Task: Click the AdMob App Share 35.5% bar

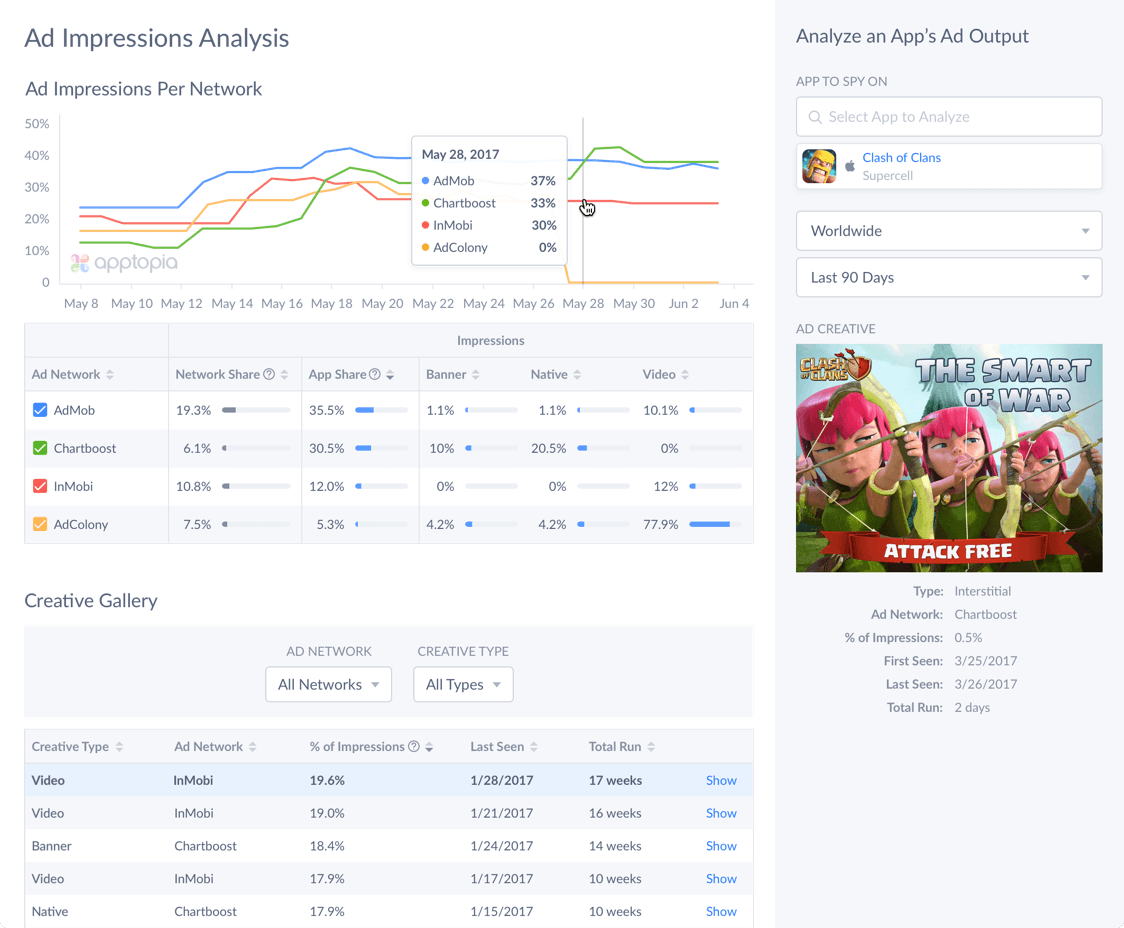Action: coord(381,410)
